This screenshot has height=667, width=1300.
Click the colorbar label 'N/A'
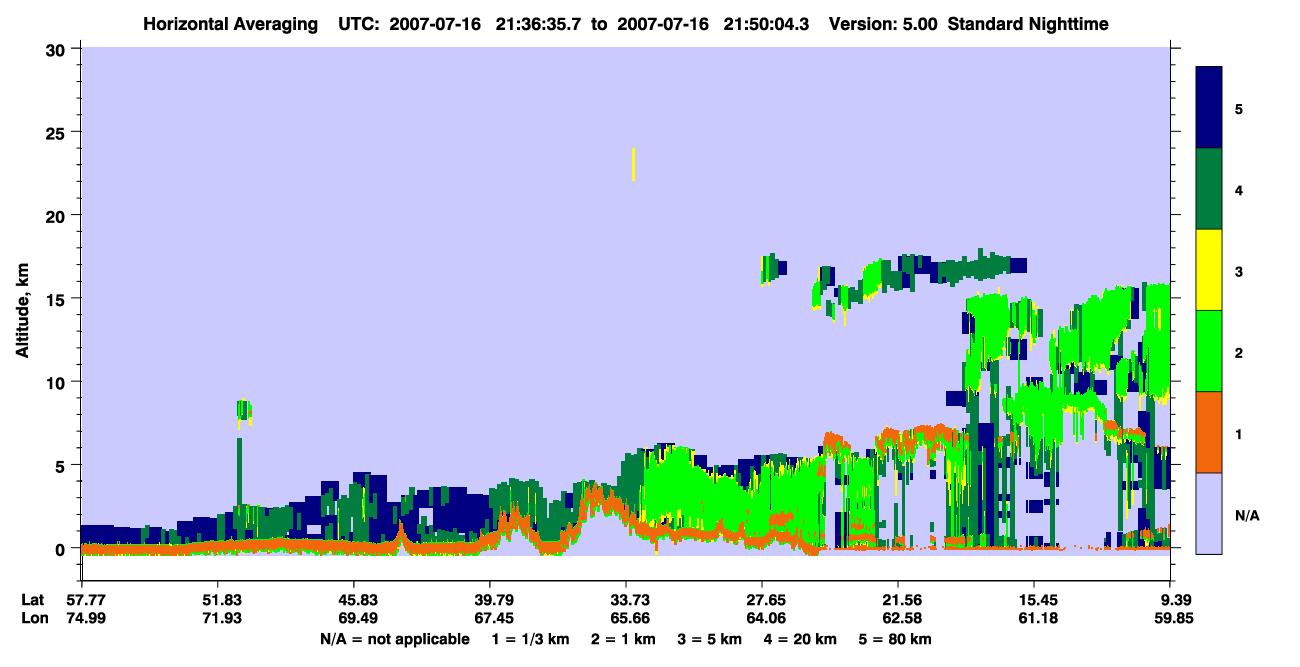(1246, 515)
